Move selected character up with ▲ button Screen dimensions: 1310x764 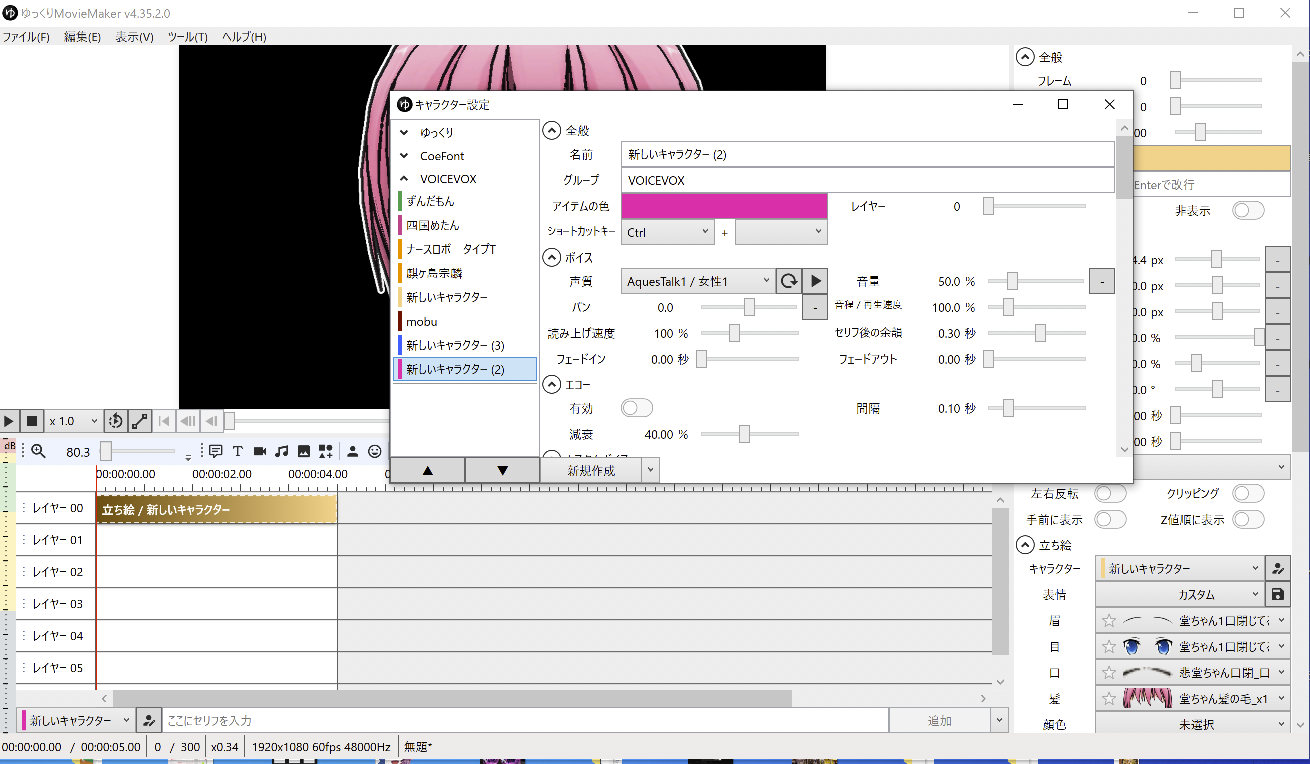tap(428, 470)
